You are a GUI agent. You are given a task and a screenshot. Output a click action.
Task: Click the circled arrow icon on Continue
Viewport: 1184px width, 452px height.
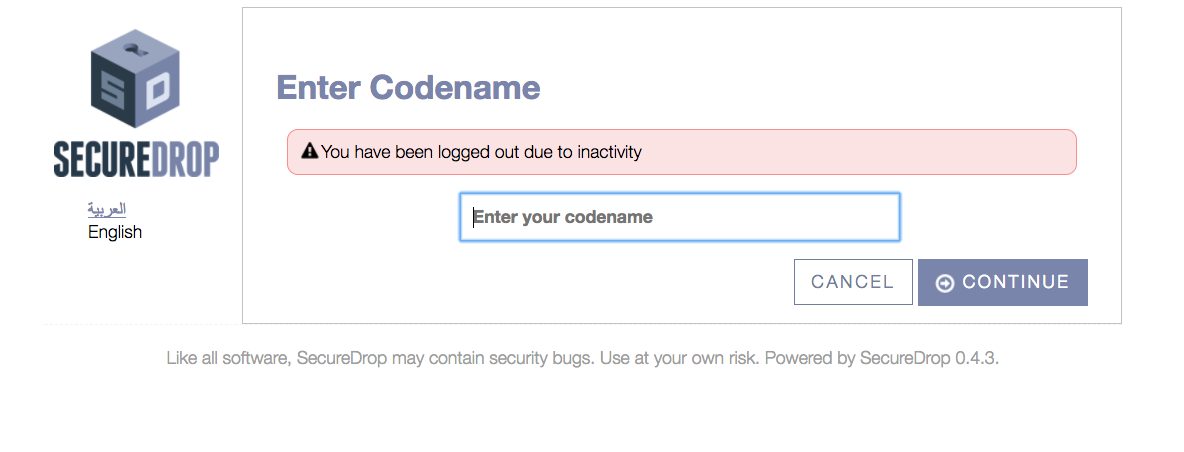(x=945, y=283)
